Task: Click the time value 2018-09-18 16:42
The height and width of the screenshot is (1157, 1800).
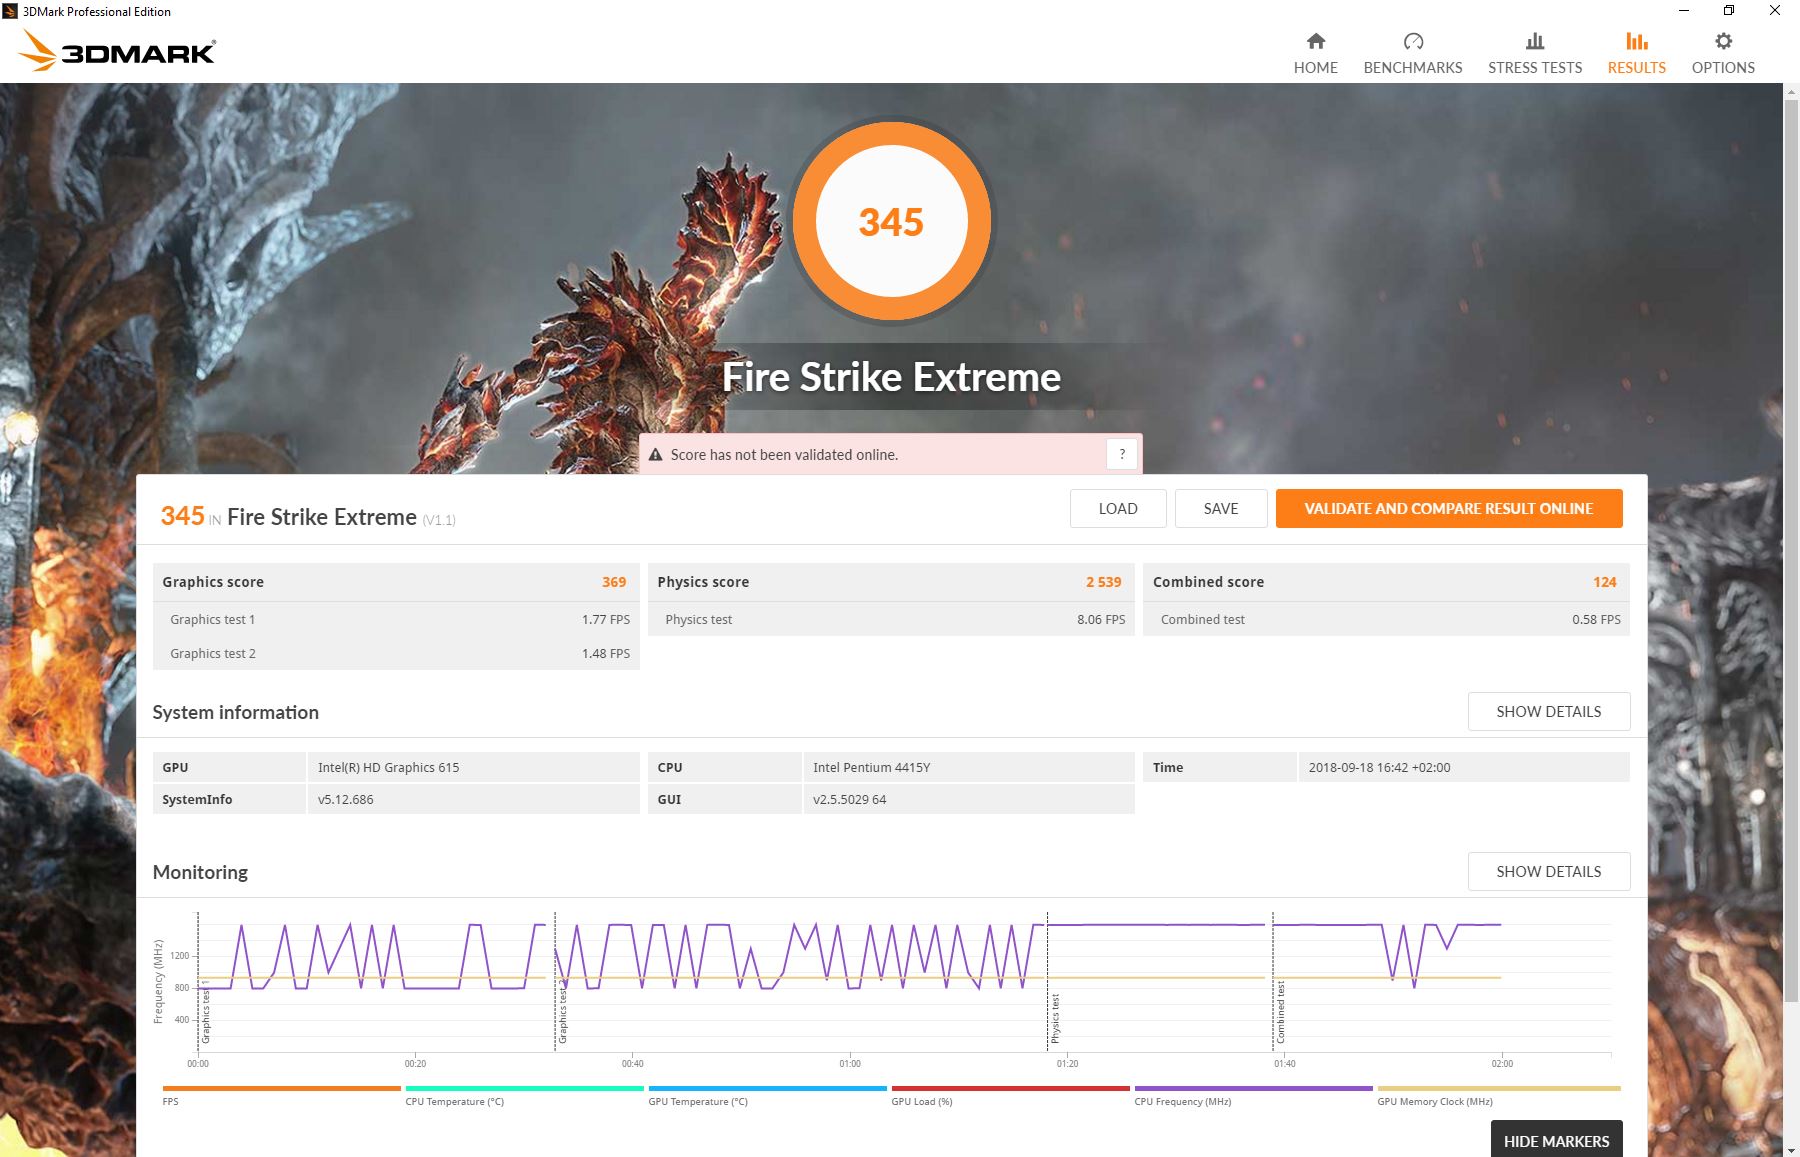Action: pos(1379,767)
